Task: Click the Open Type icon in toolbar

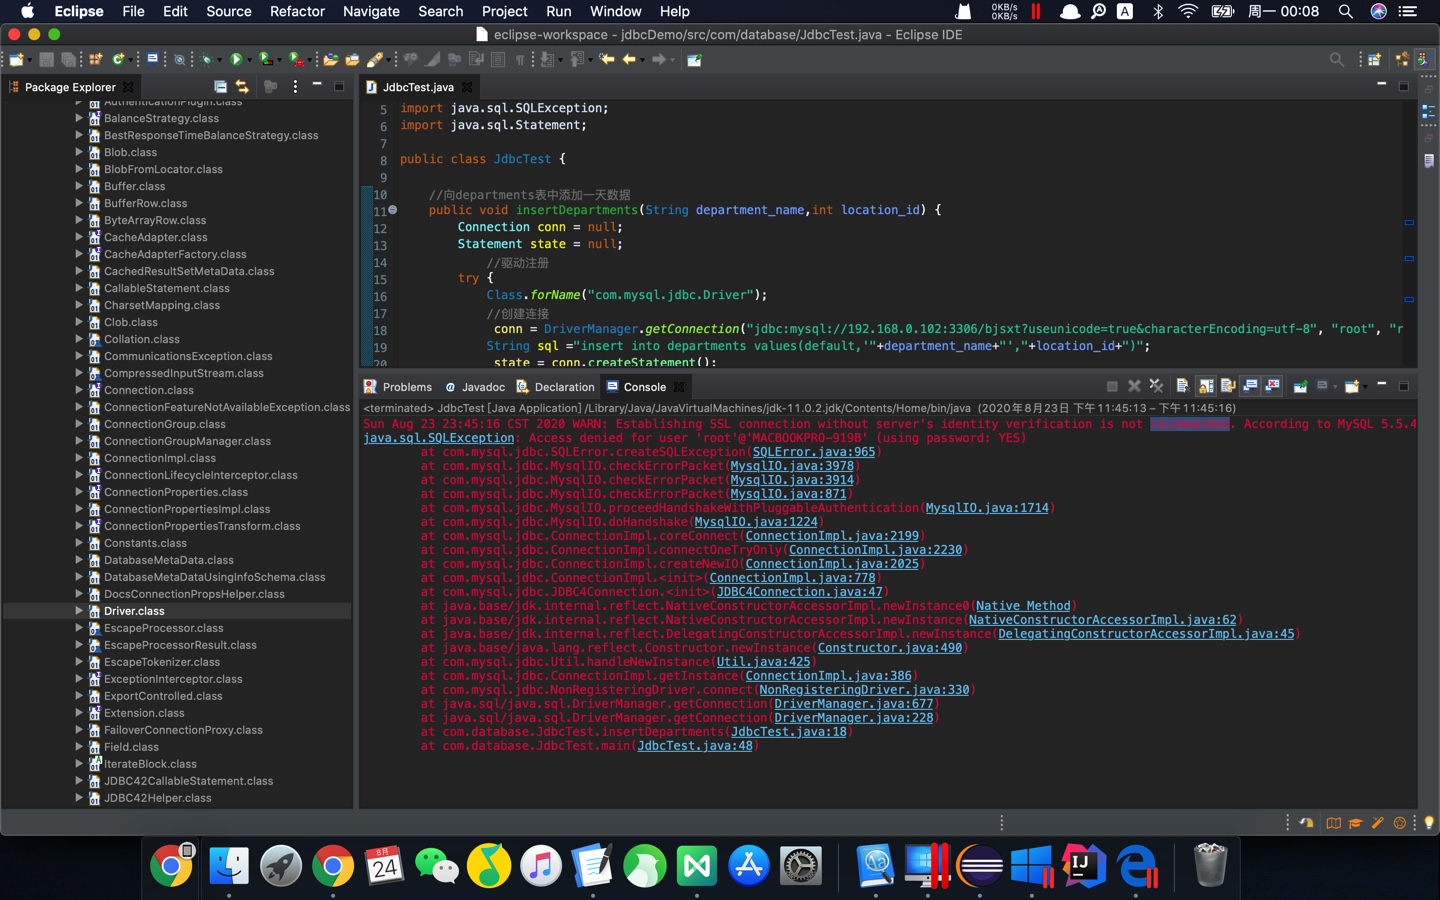Action: click(330, 60)
